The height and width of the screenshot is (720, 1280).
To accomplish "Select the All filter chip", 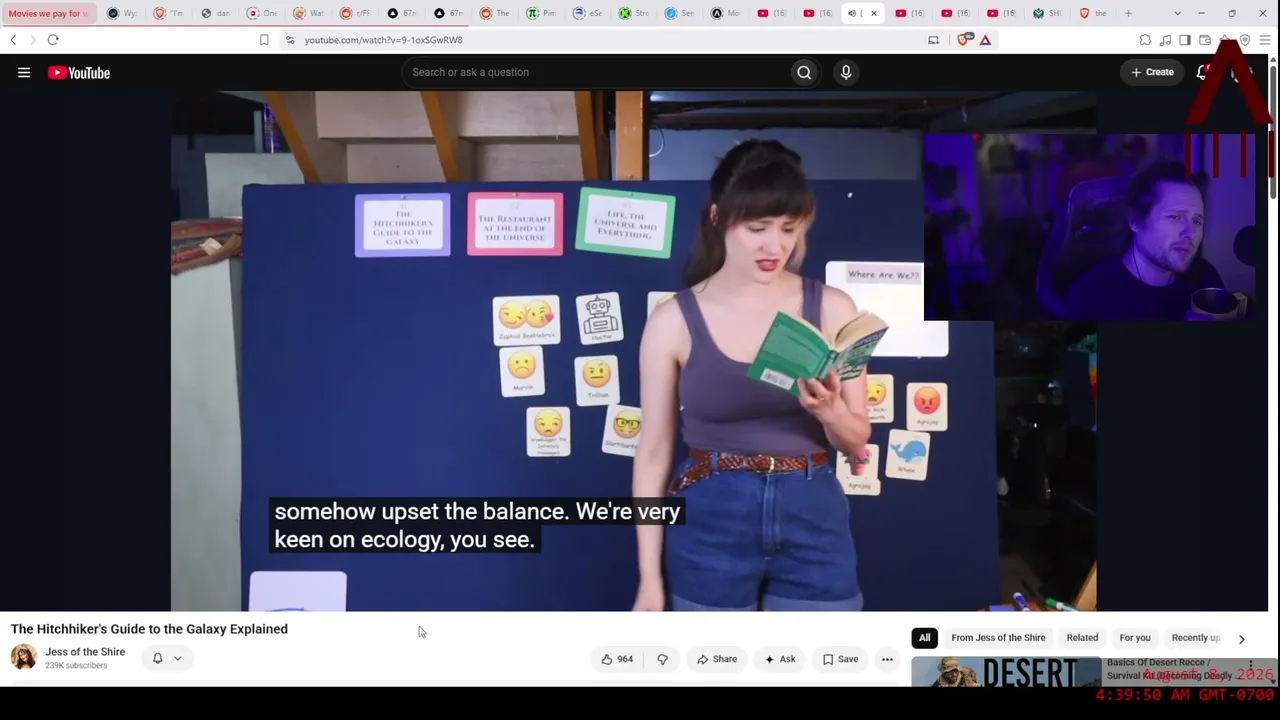I will [x=925, y=638].
